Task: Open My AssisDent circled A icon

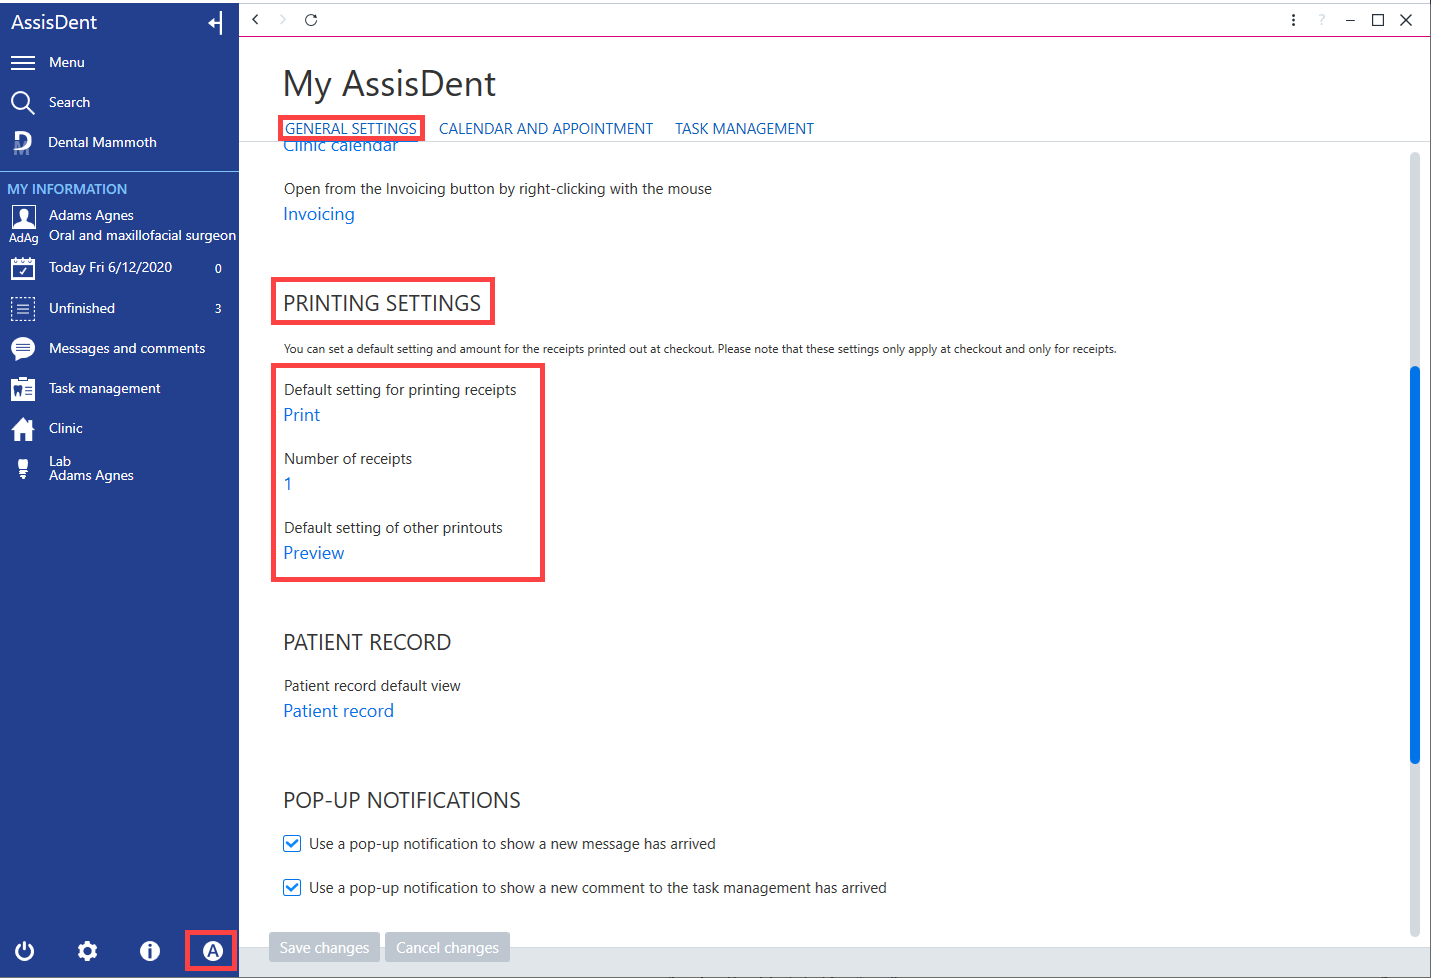Action: point(212,951)
